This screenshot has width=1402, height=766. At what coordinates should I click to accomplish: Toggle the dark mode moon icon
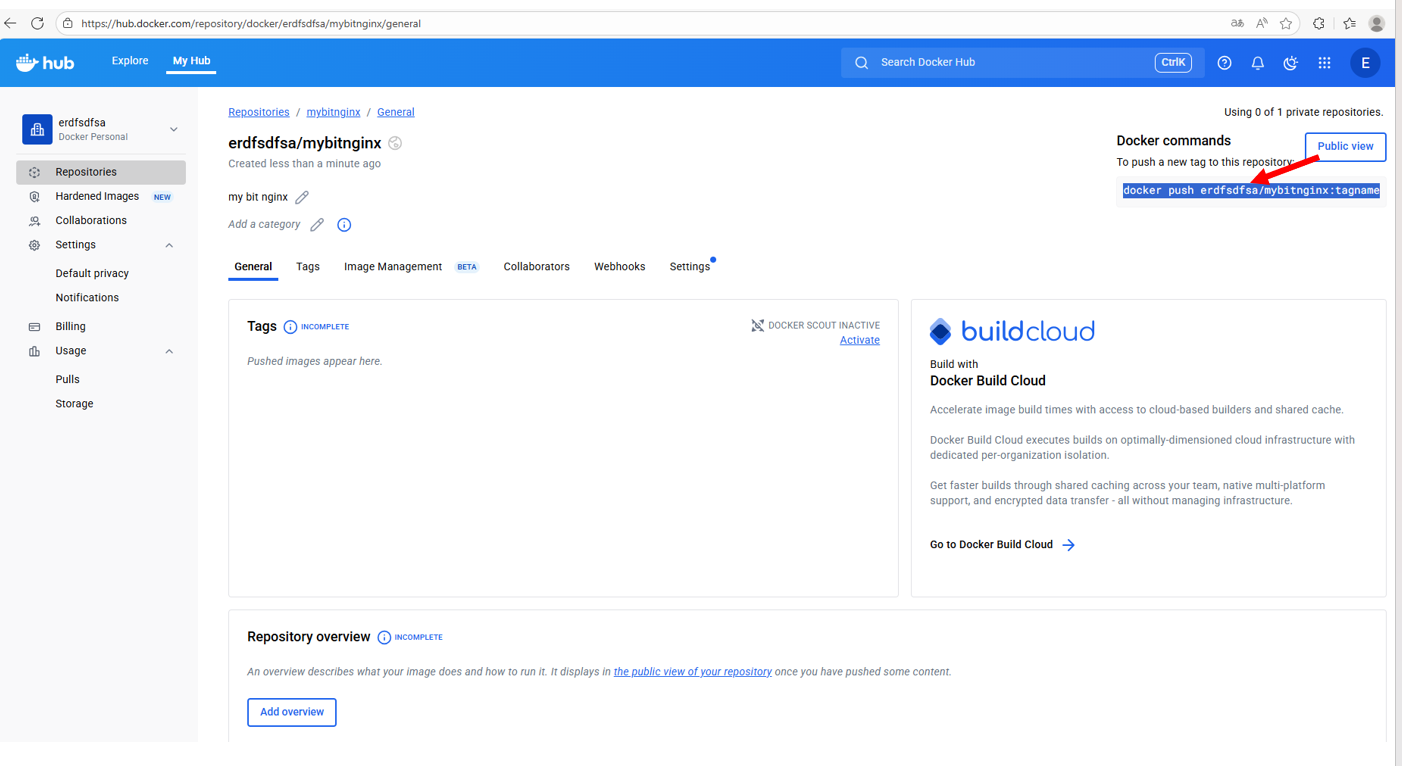1291,63
